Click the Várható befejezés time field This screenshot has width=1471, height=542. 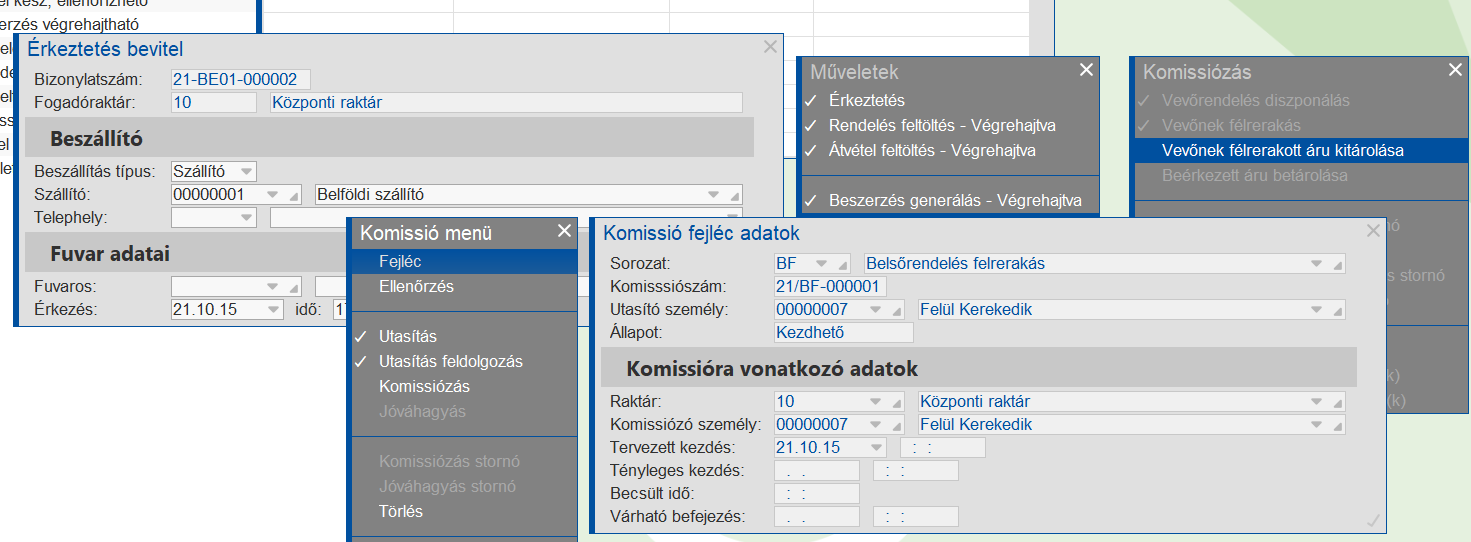(x=916, y=517)
